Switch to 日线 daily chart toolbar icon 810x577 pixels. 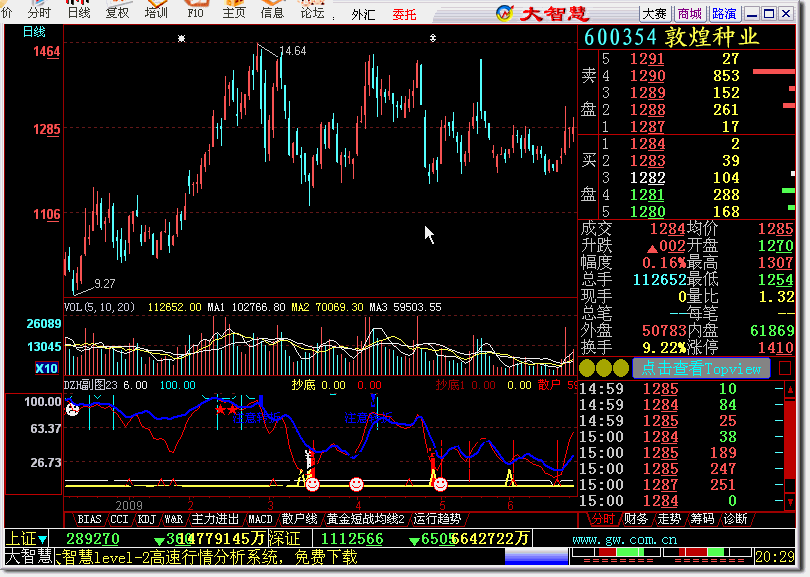[79, 10]
